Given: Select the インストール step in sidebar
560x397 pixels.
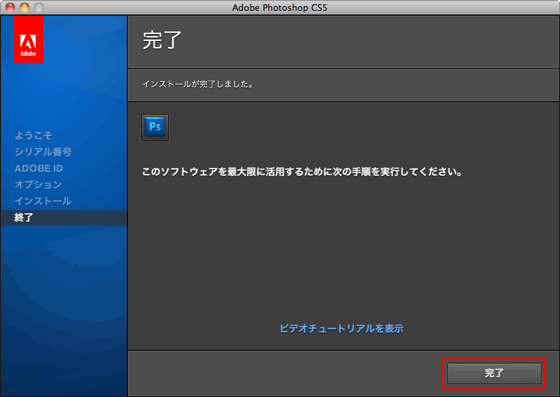Looking at the screenshot, I should click(43, 201).
